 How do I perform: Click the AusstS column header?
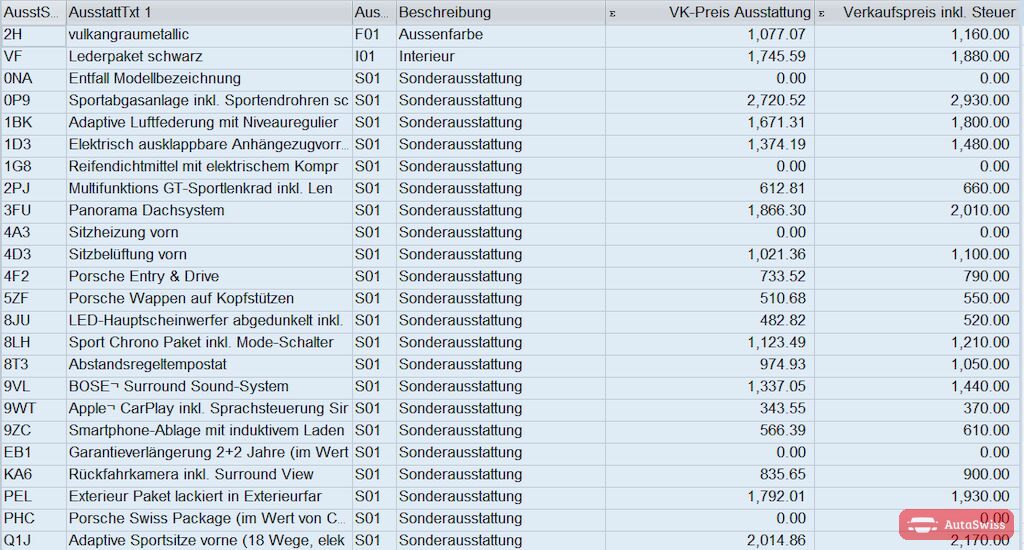[33, 12]
